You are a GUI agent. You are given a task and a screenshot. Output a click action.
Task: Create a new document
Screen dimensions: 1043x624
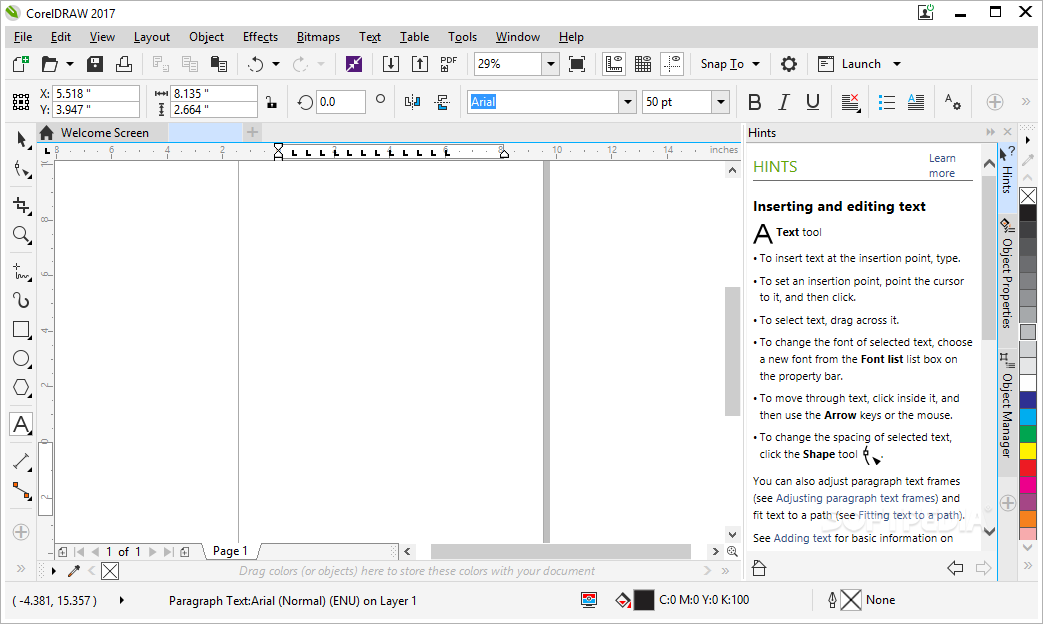pyautogui.click(x=21, y=64)
